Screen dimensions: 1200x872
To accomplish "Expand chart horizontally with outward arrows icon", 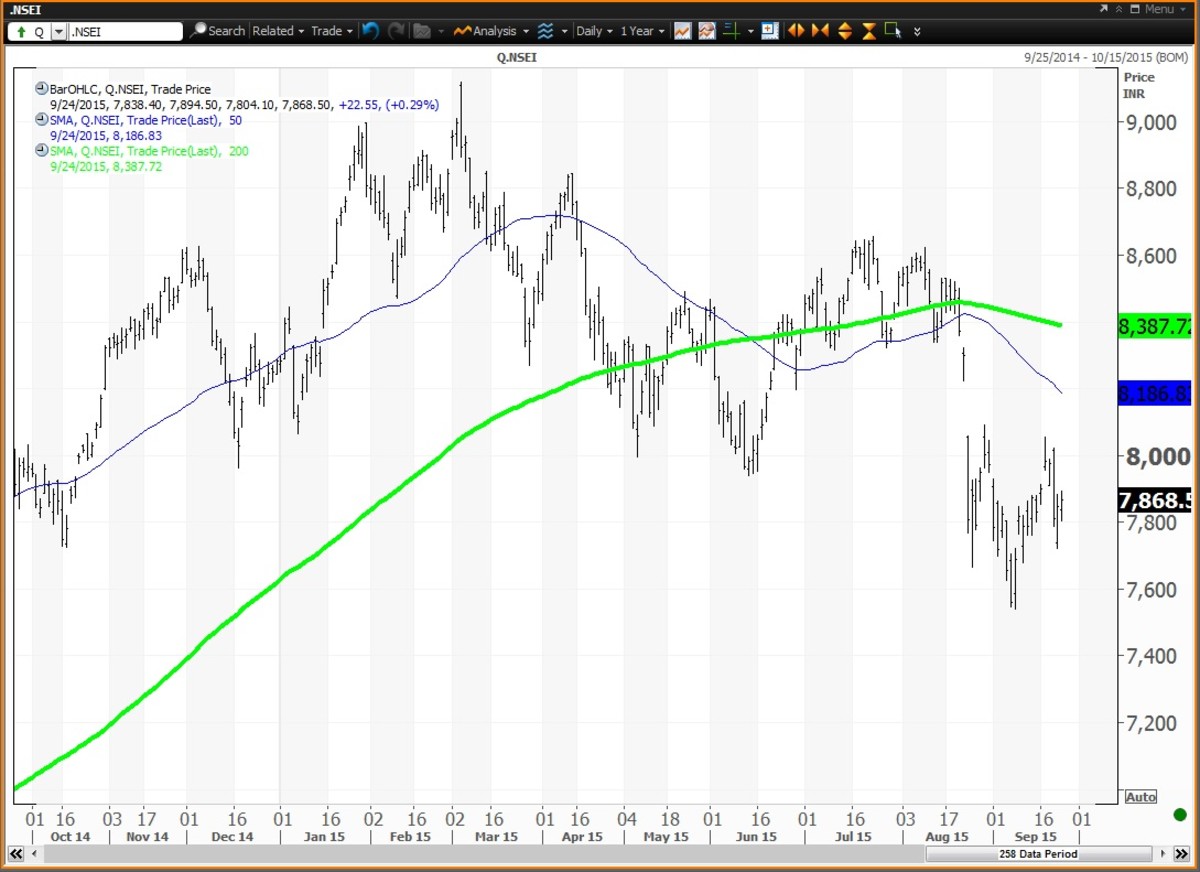I will click(796, 31).
